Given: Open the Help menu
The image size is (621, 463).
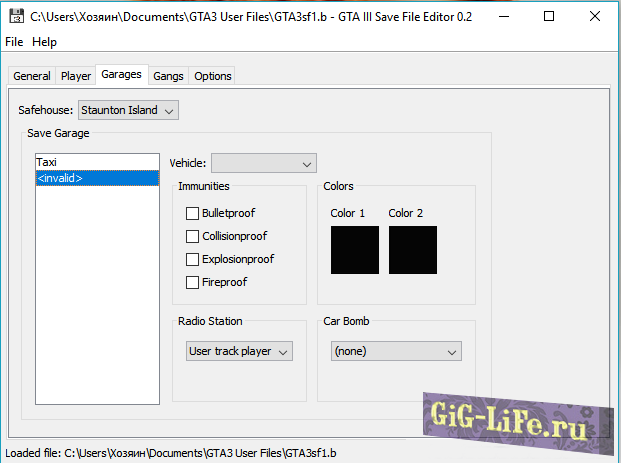Looking at the screenshot, I should 44,42.
